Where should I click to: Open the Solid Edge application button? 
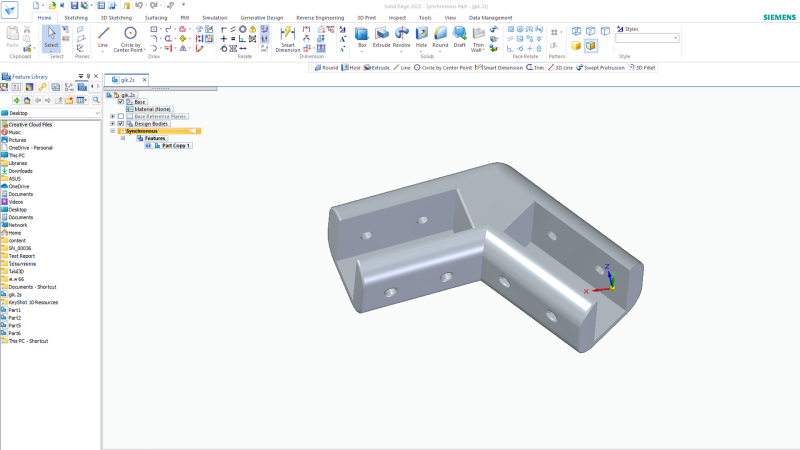pyautogui.click(x=10, y=9)
